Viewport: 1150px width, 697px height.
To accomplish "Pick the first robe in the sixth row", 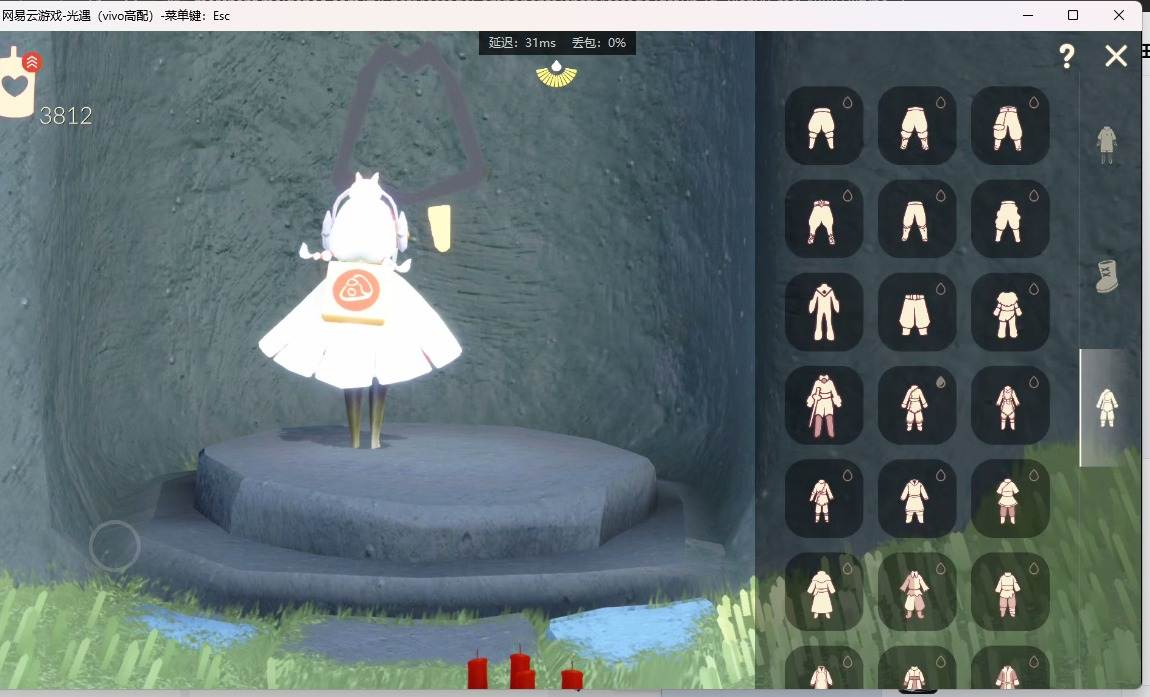I will [824, 591].
